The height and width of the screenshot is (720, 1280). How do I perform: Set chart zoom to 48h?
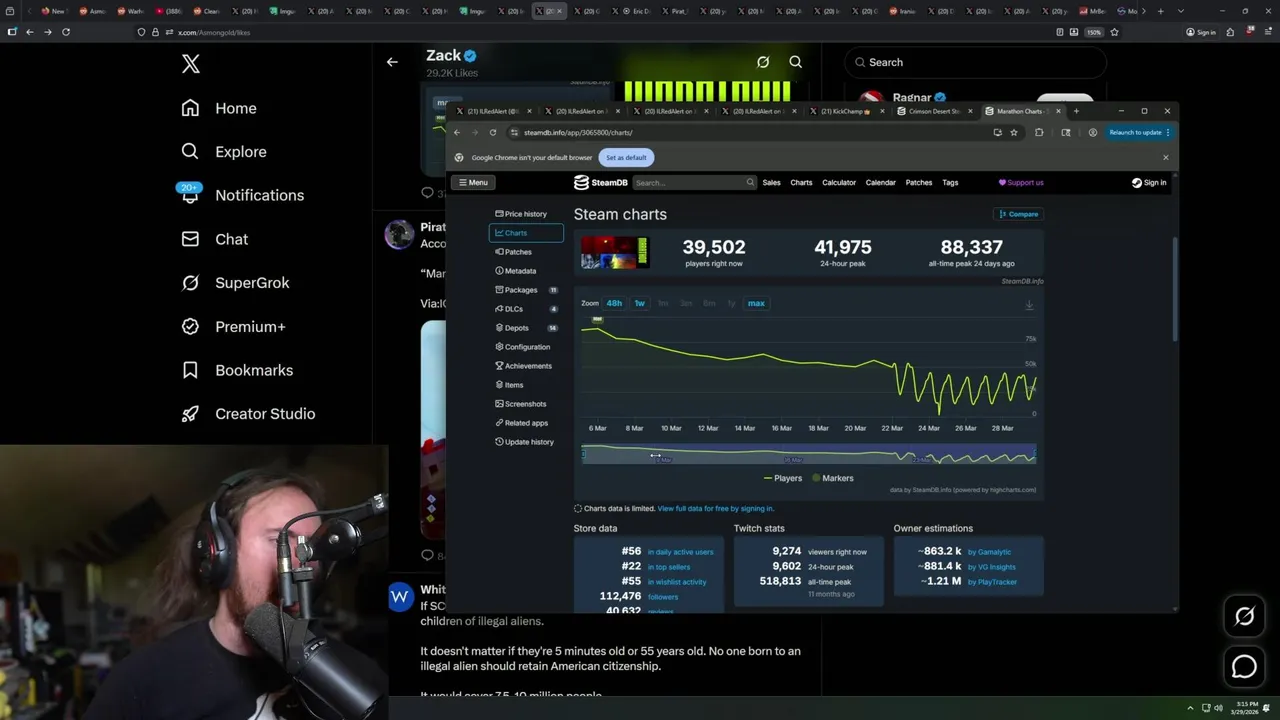(x=614, y=303)
